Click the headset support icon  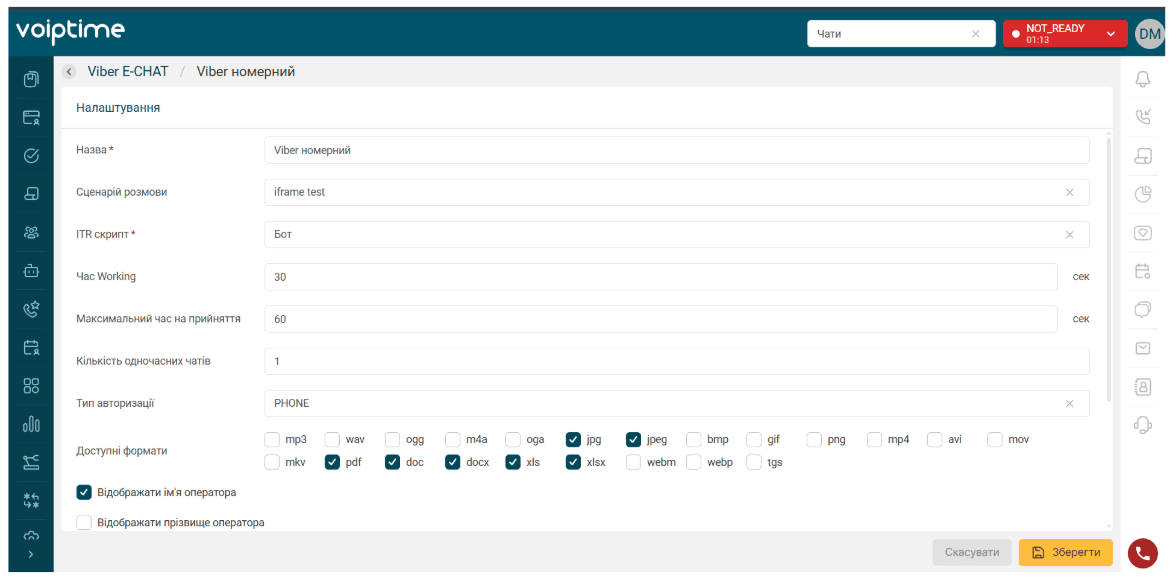[1142, 425]
